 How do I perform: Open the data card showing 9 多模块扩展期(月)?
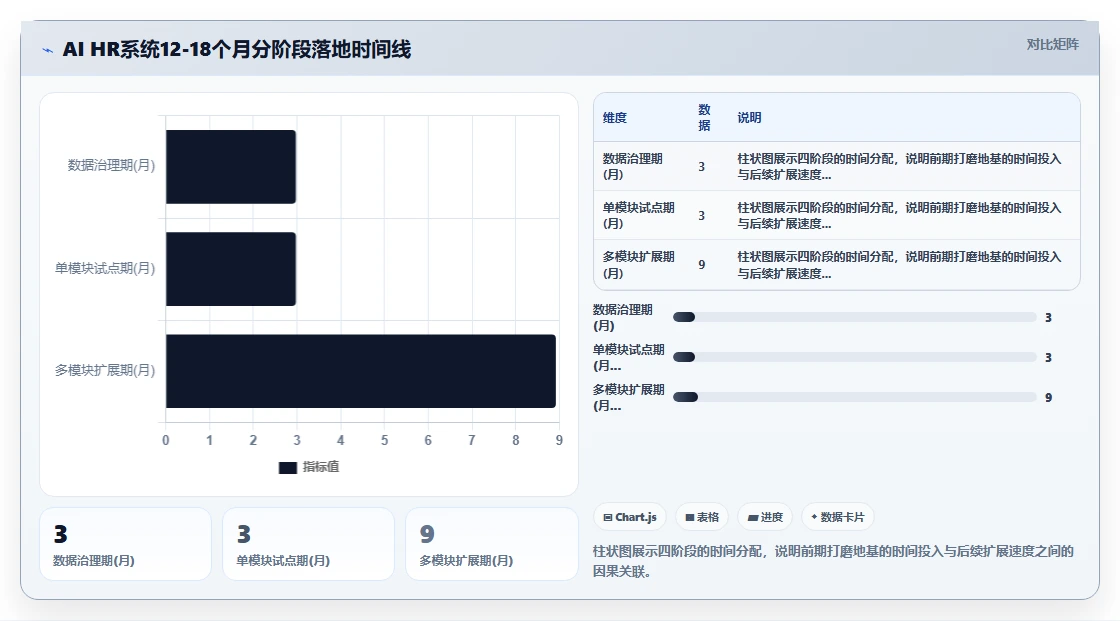coord(491,544)
